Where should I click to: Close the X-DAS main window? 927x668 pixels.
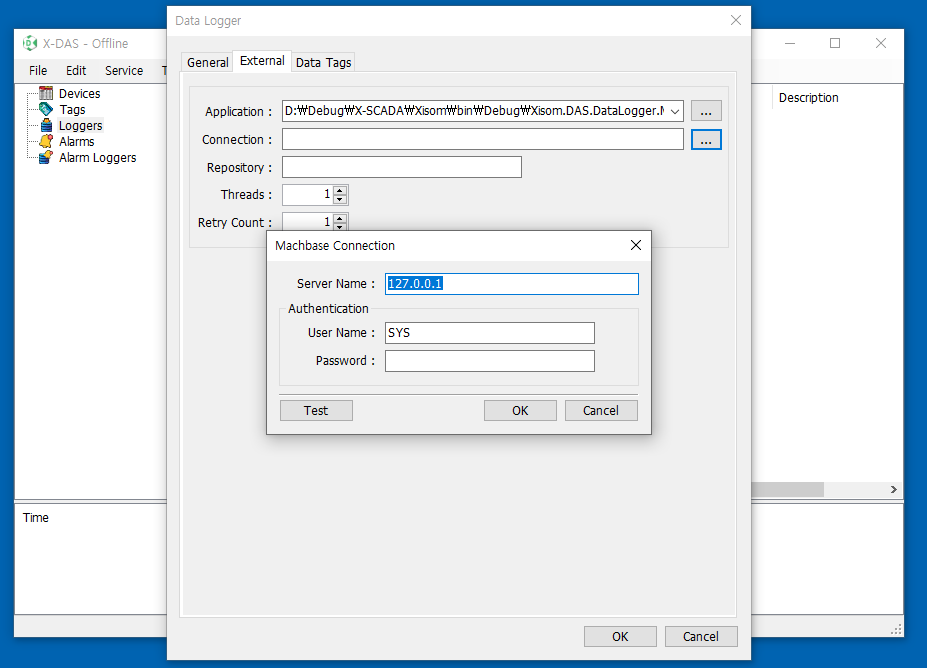click(x=881, y=43)
